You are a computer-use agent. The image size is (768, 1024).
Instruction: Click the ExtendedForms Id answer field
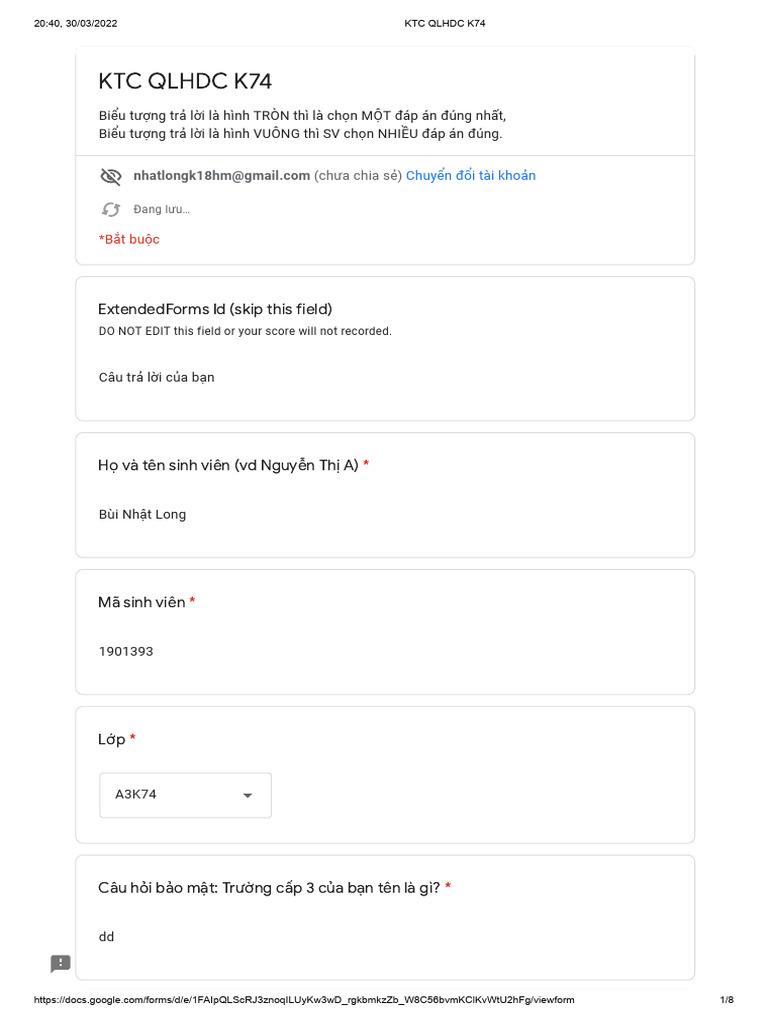157,377
